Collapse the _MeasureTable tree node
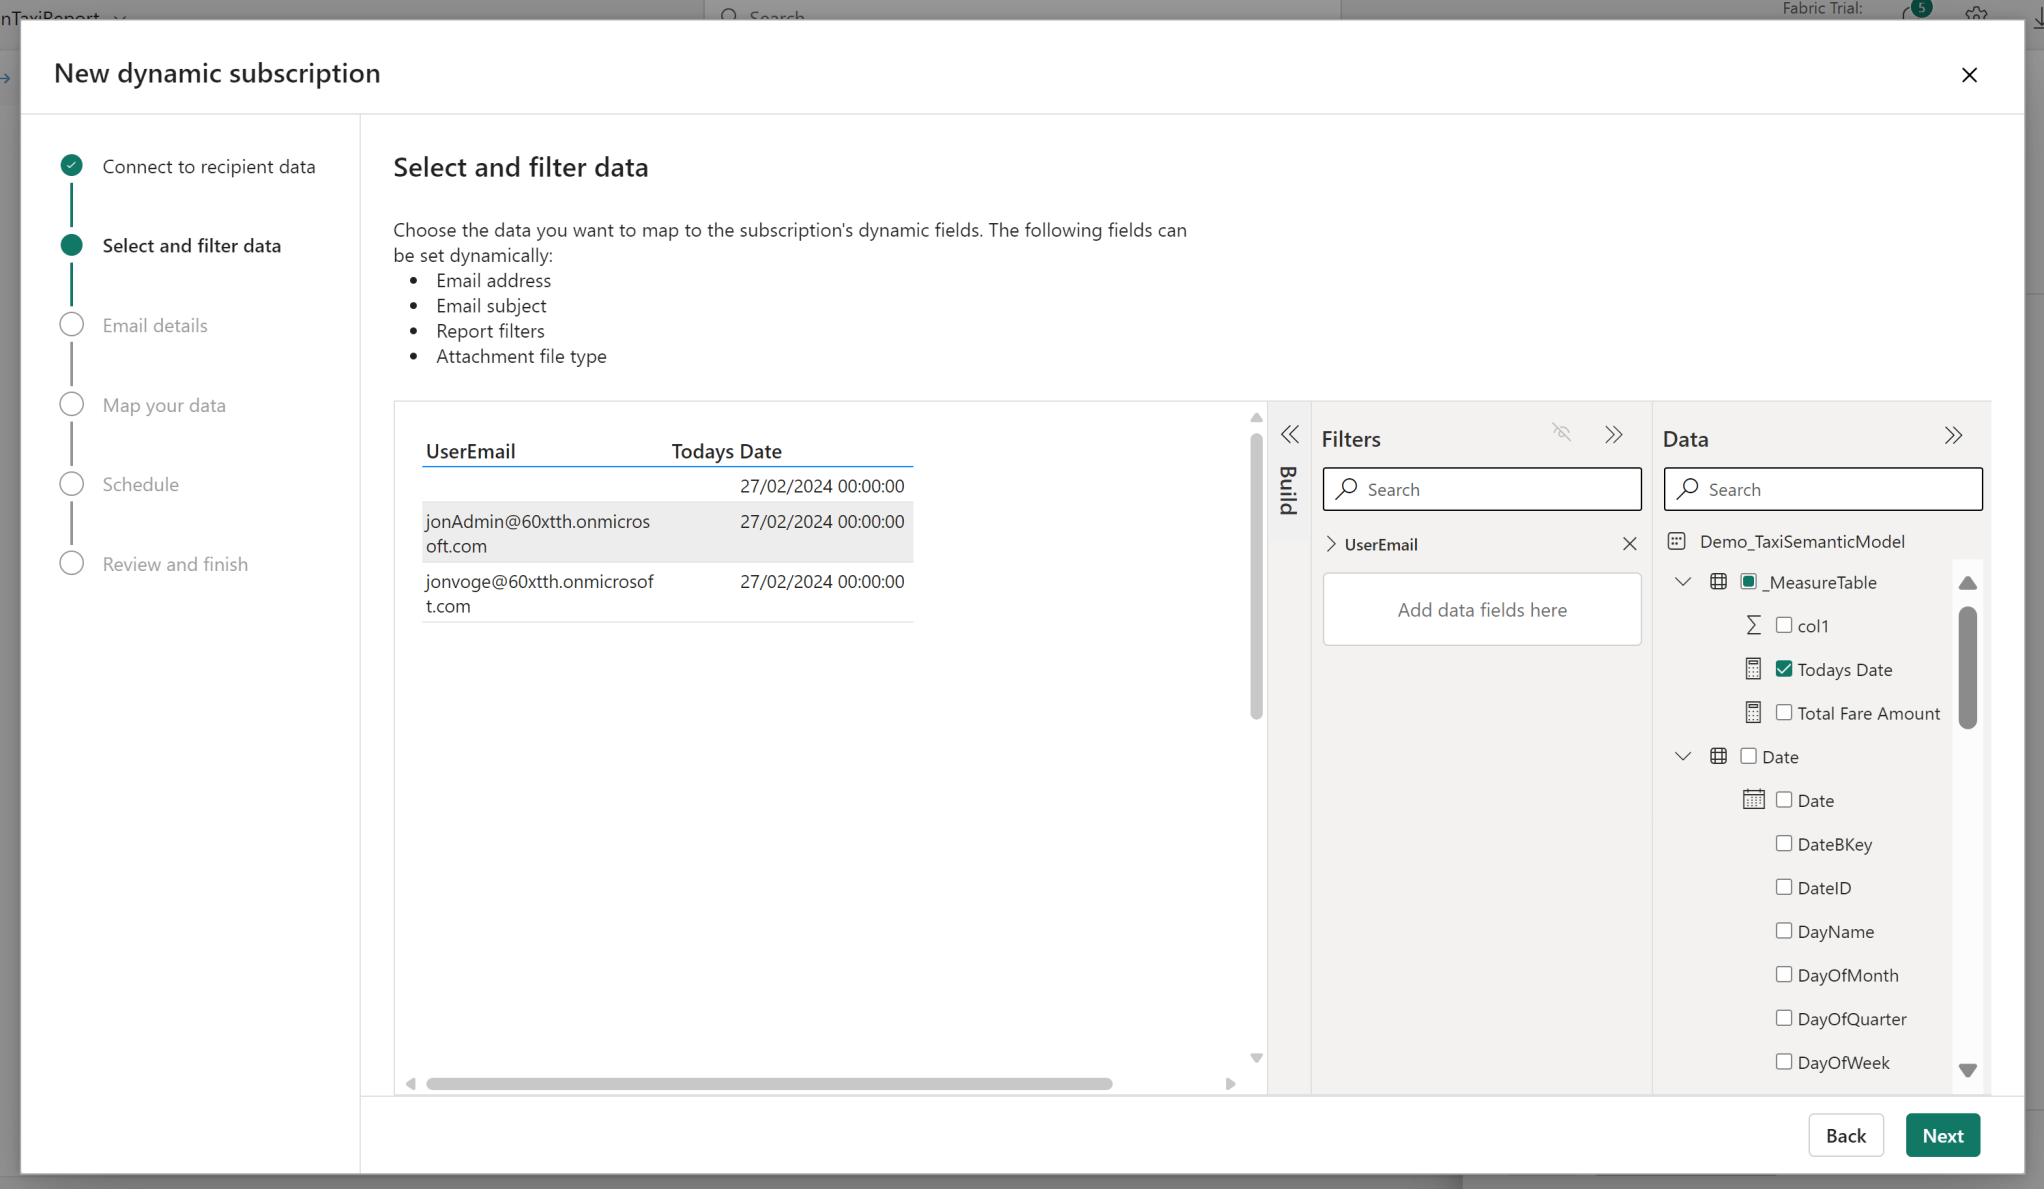The height and width of the screenshot is (1189, 2044). click(1682, 581)
